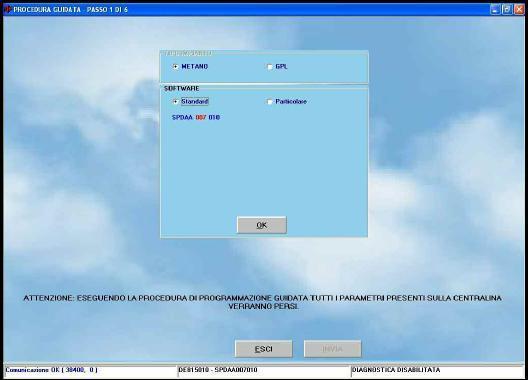Viewport: 528px width, 380px height.
Task: Click the red 007 version number
Action: coord(201,118)
